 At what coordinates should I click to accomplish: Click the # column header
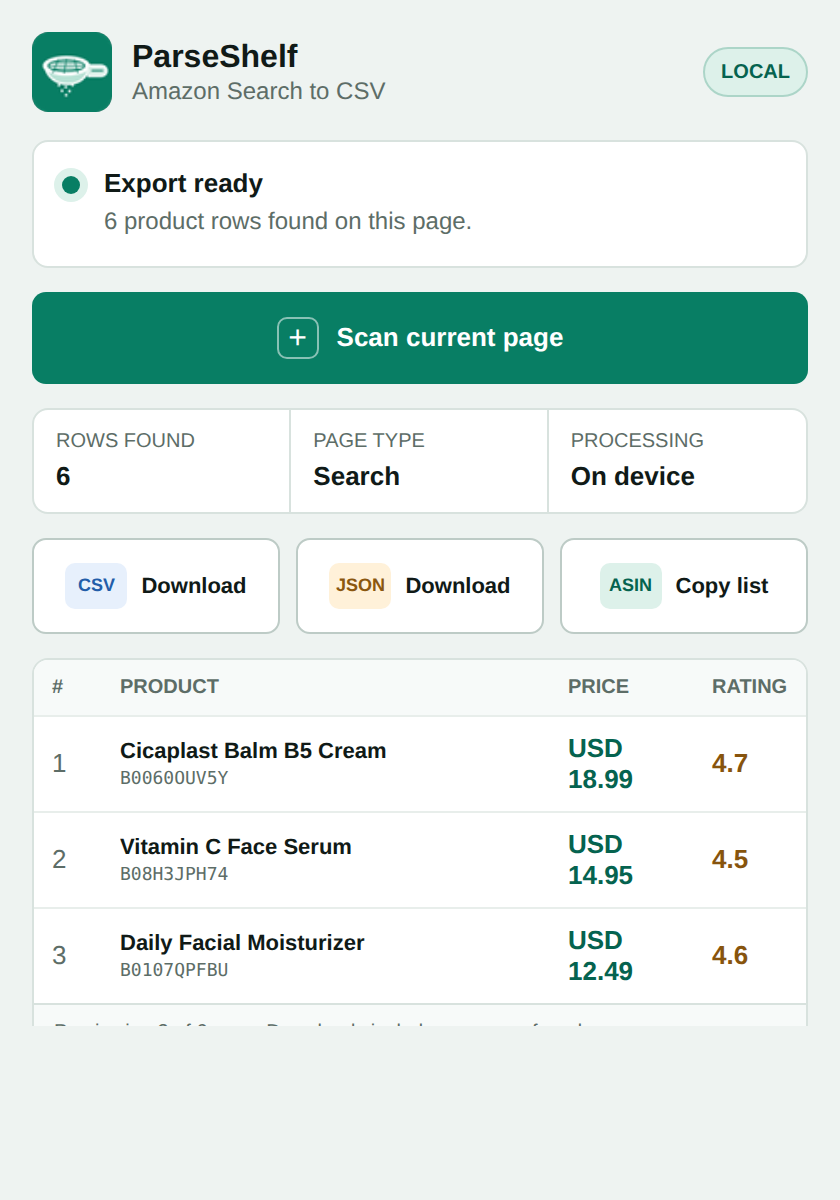58,687
